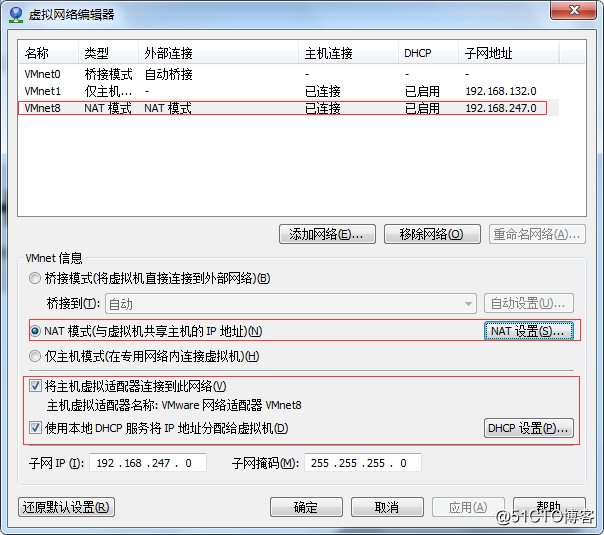
Task: Click the 子网掩码 input field
Action: coord(363,463)
